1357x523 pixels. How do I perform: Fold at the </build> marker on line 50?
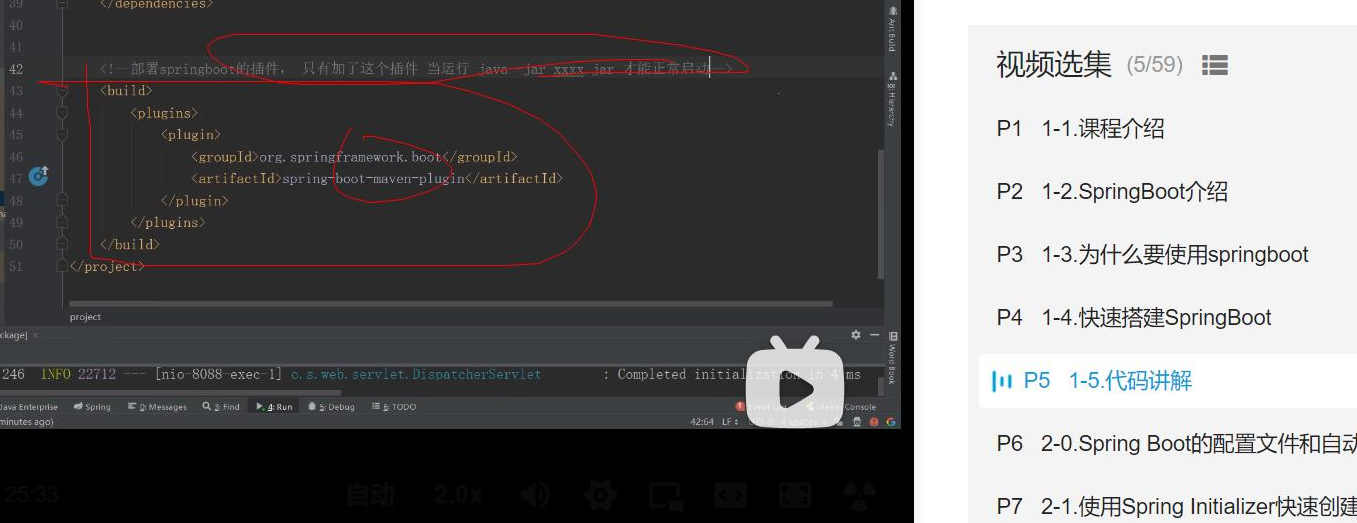click(63, 245)
